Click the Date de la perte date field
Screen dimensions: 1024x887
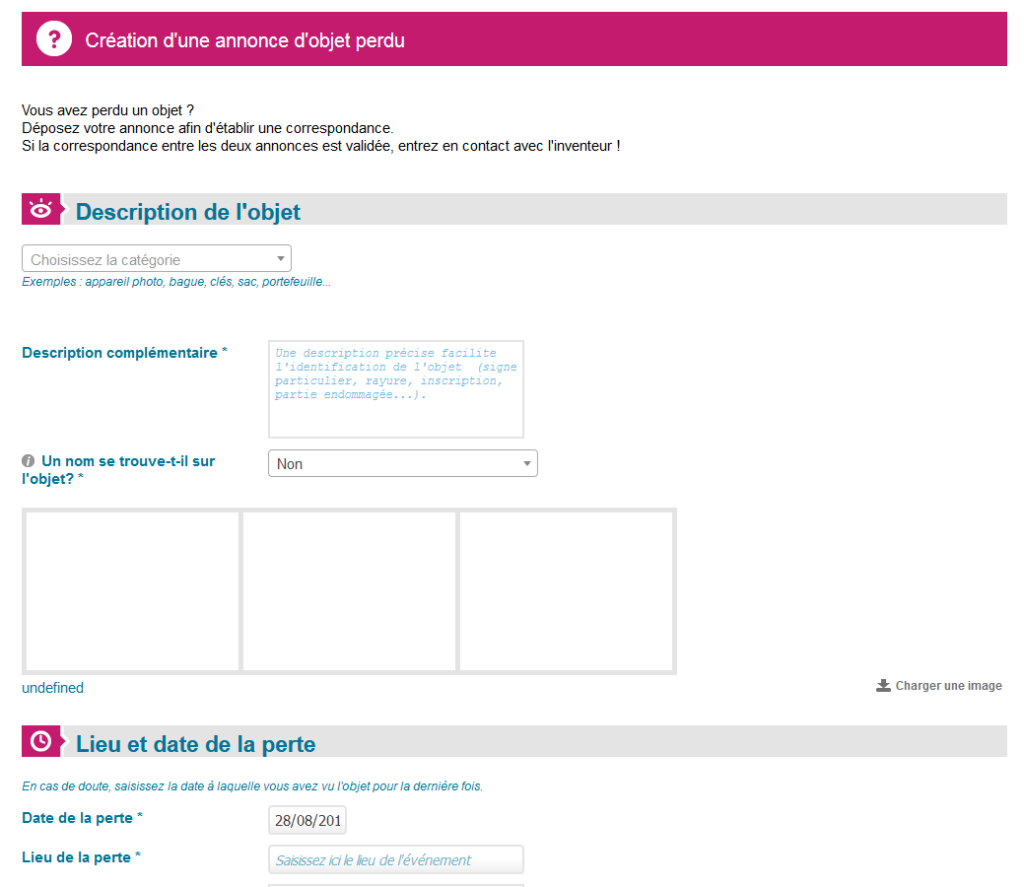point(308,821)
